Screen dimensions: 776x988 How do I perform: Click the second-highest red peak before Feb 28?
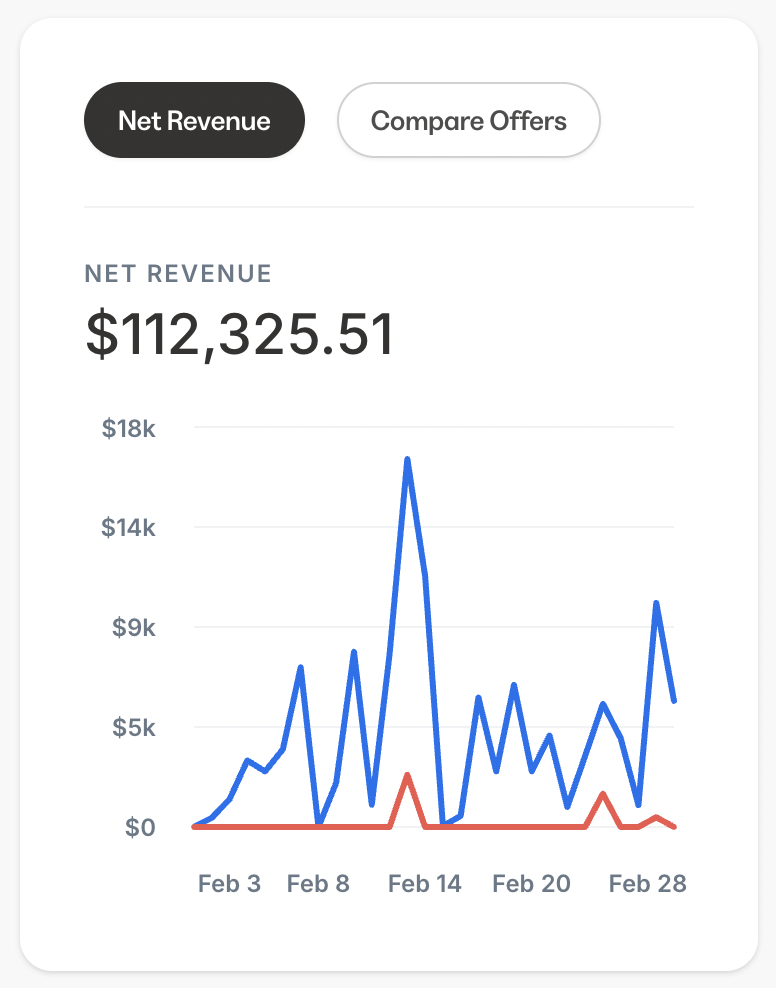(x=602, y=794)
